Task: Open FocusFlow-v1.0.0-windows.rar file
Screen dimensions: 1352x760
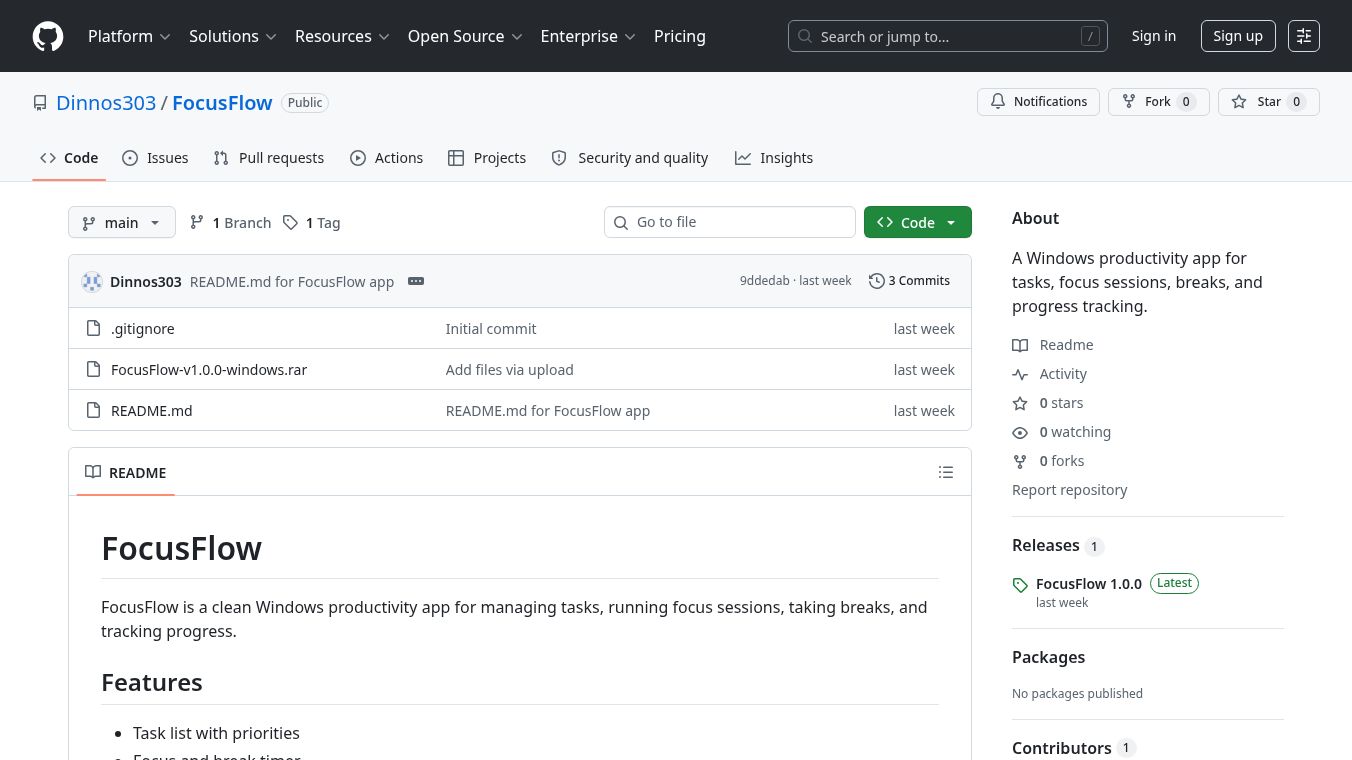Action: (209, 369)
